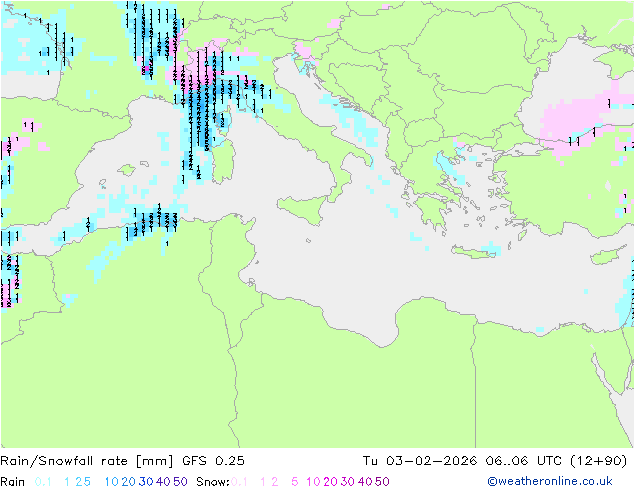Click the date "Tu 03-02-2026" text

(420, 461)
